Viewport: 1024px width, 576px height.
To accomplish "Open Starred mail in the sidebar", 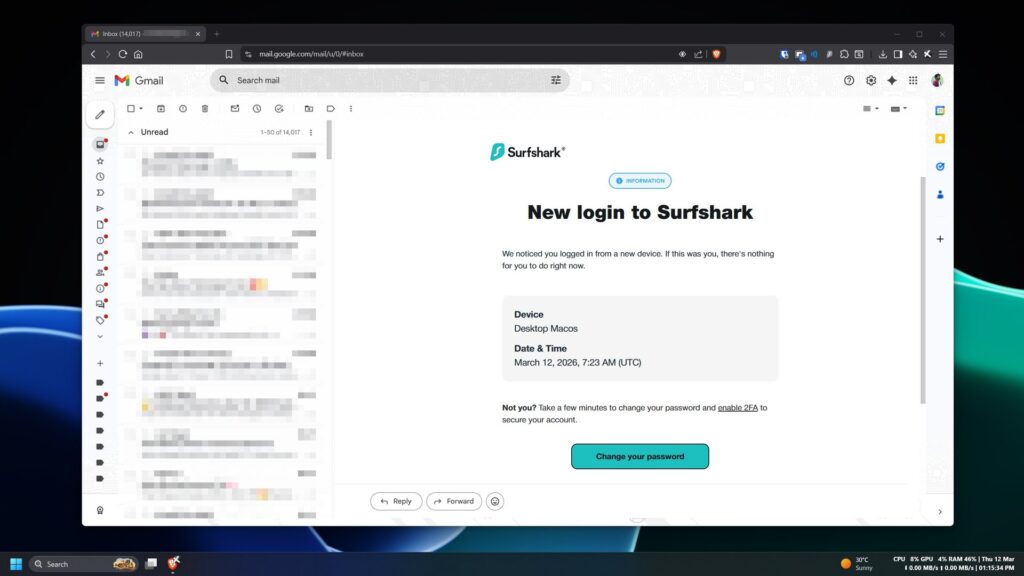I will 100,161.
